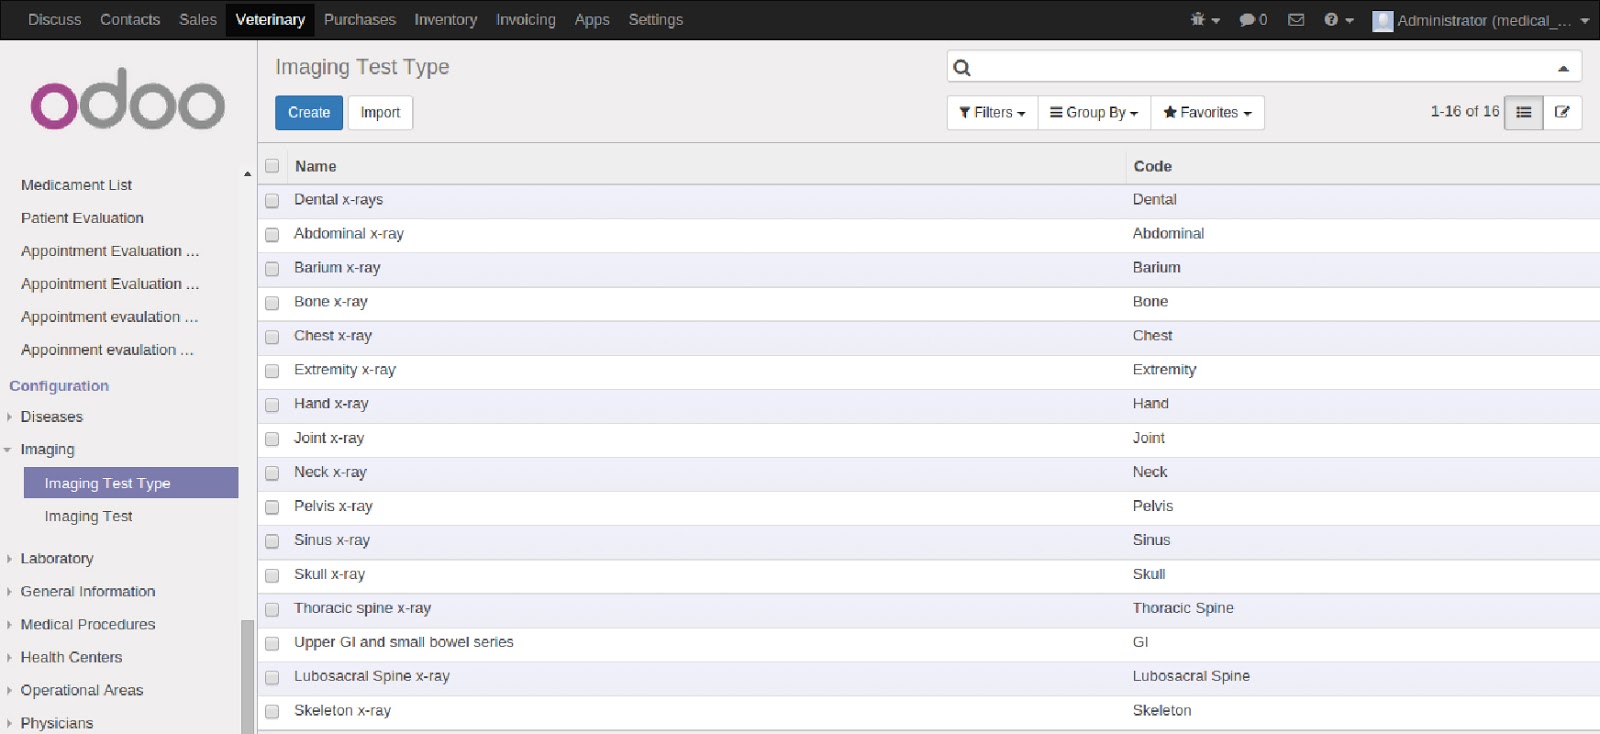Open the Sales menu
Screen dimensions: 1600x734
[x=197, y=20]
